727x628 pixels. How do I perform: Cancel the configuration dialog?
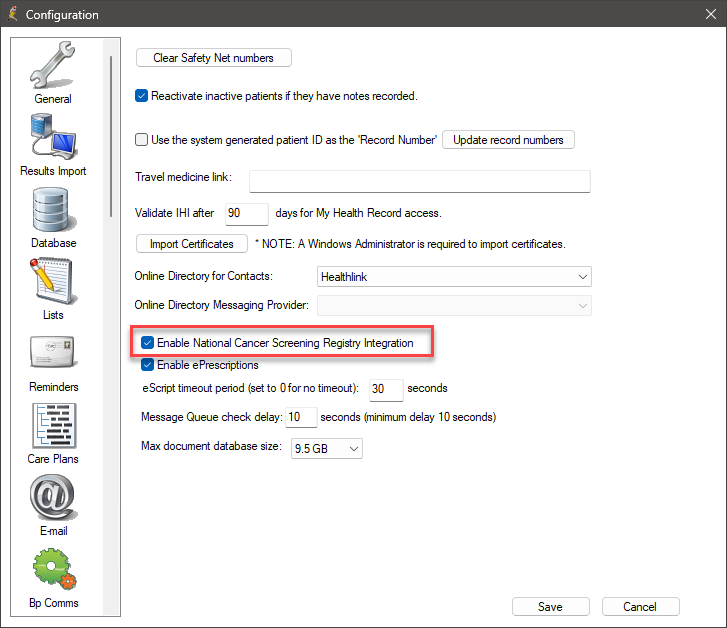(640, 607)
